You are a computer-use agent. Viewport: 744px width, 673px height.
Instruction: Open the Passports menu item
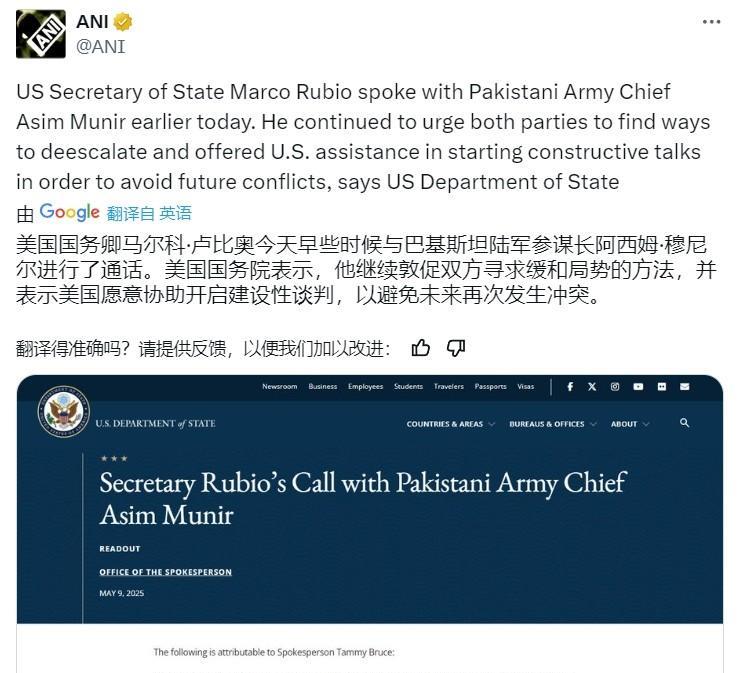pos(490,386)
